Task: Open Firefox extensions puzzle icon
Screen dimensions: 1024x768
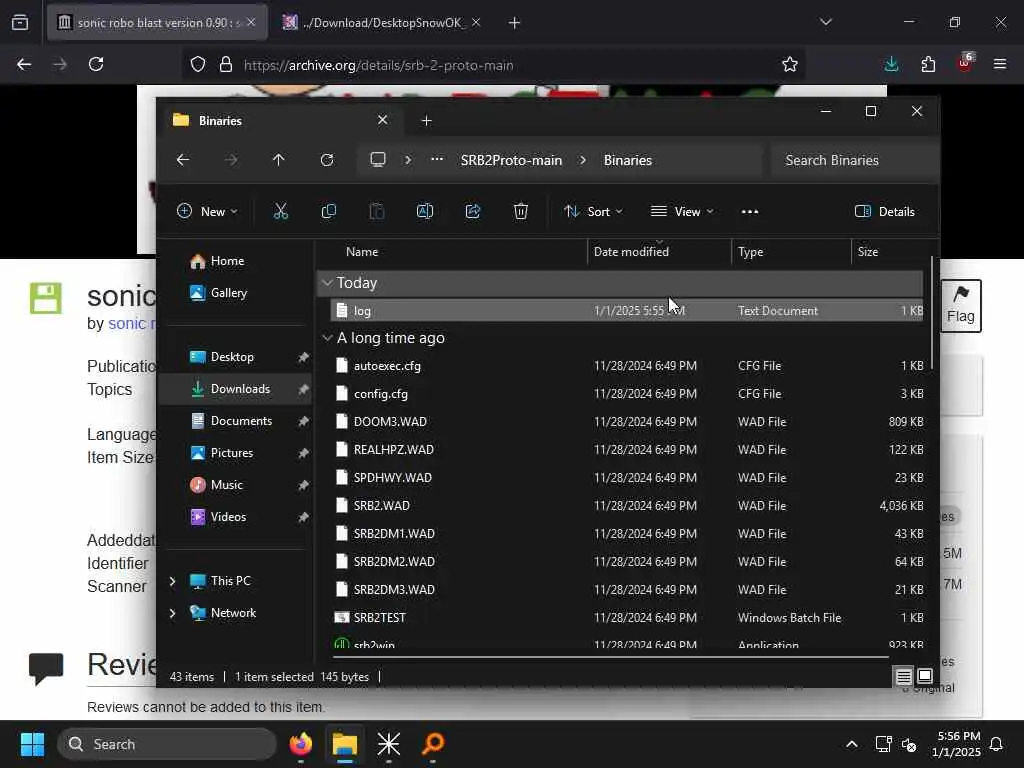Action: coord(928,64)
